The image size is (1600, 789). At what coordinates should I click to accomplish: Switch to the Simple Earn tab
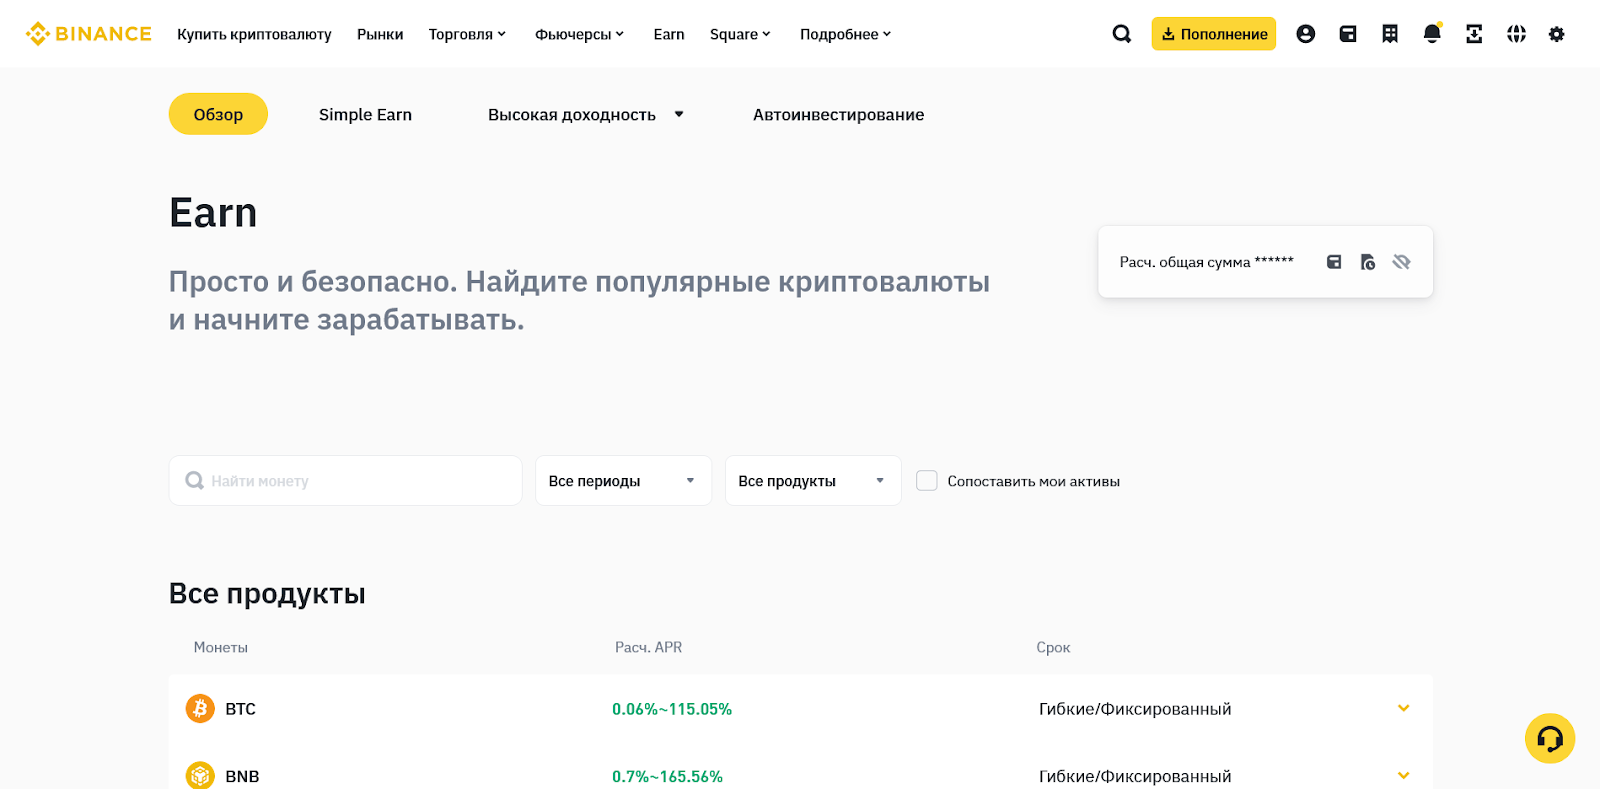click(x=365, y=115)
